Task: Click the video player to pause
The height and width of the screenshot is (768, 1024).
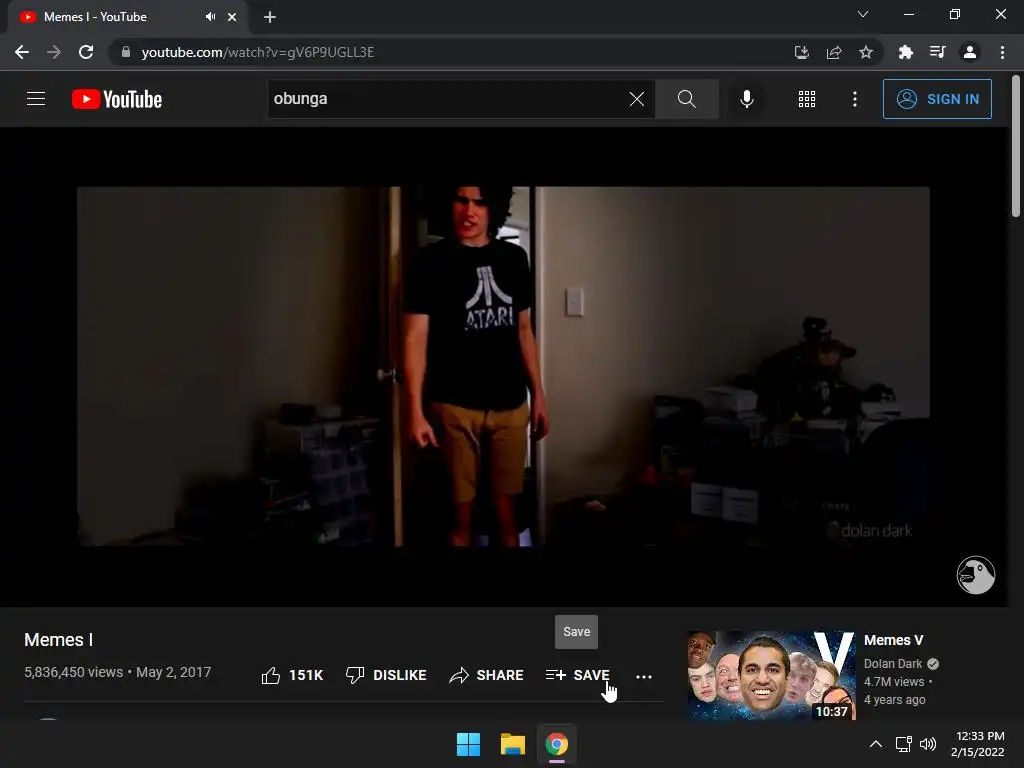Action: pos(503,366)
